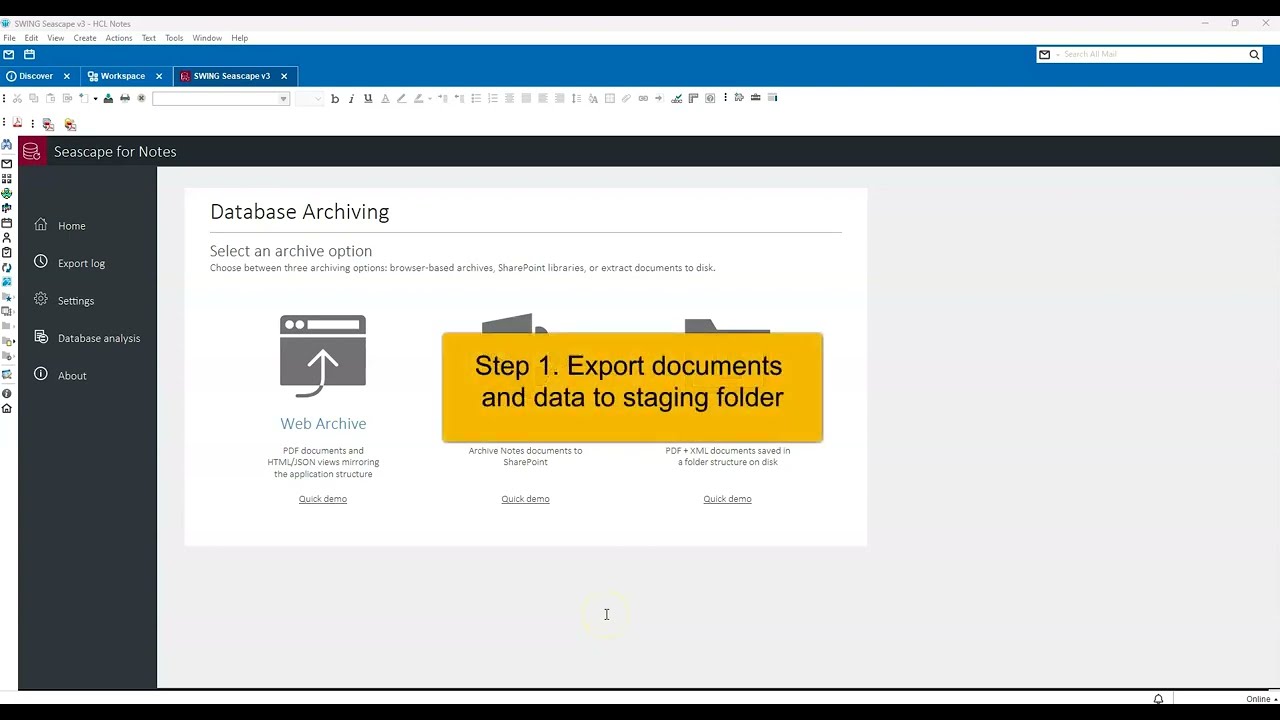The image size is (1280, 720).
Task: Click the Underline formatting icon
Action: click(368, 98)
